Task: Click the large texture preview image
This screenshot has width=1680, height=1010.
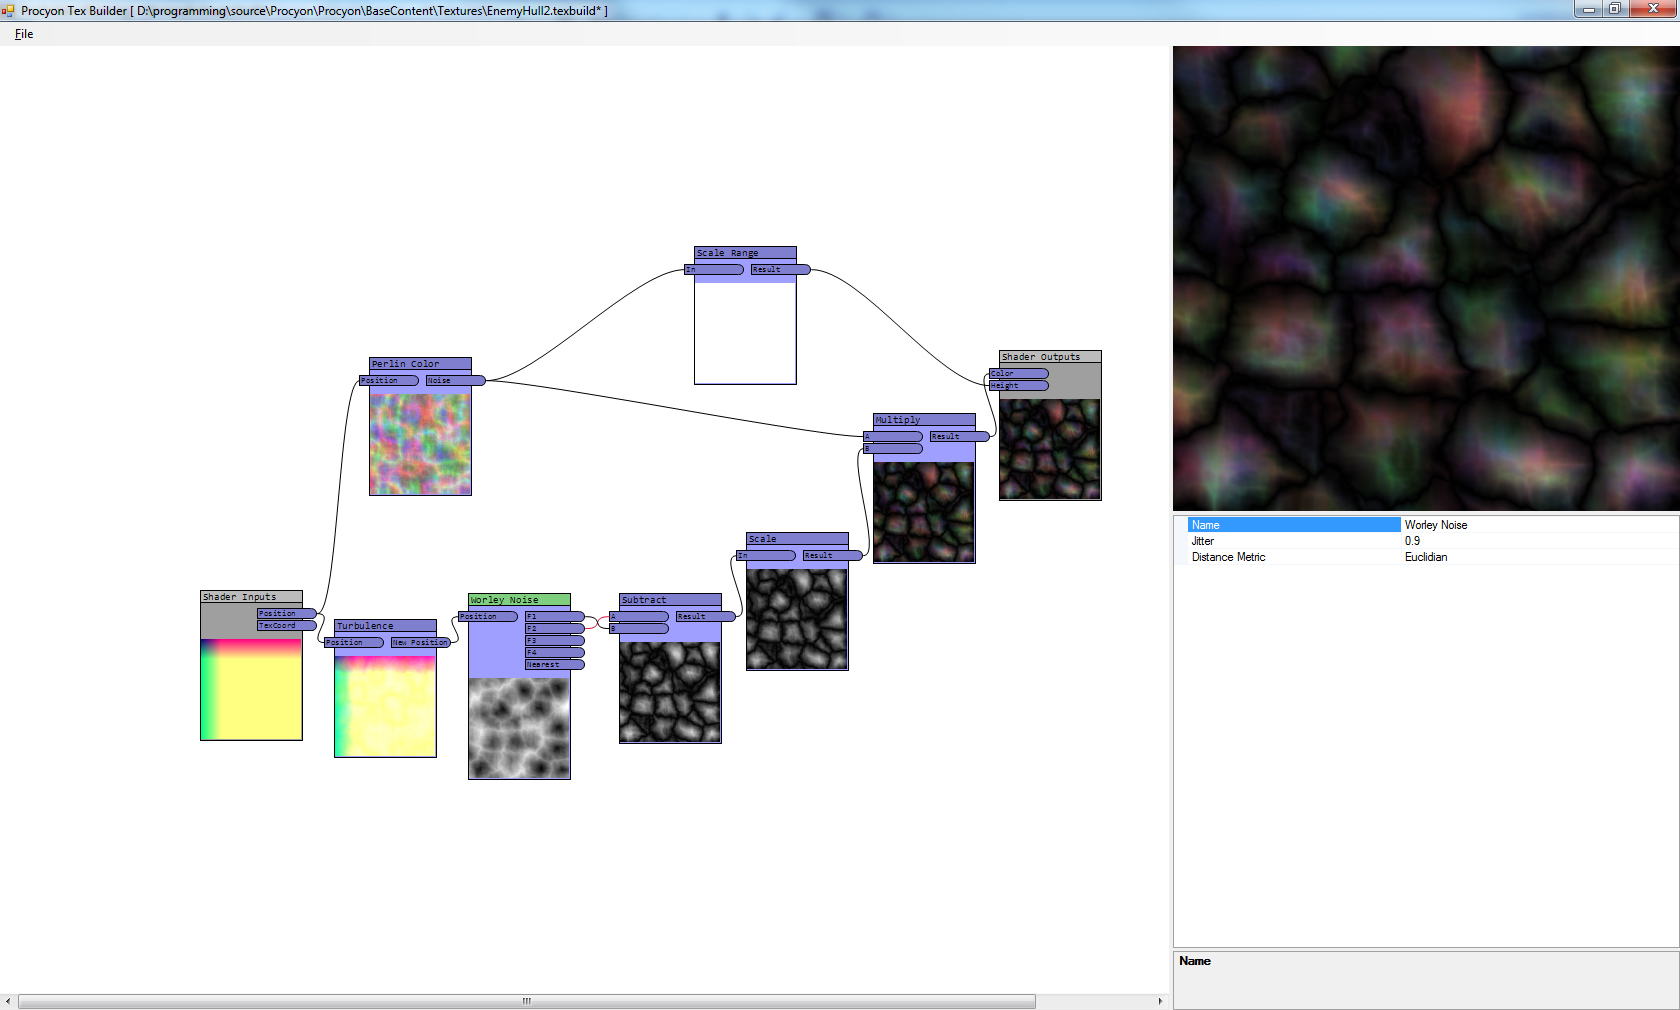Action: 1426,278
